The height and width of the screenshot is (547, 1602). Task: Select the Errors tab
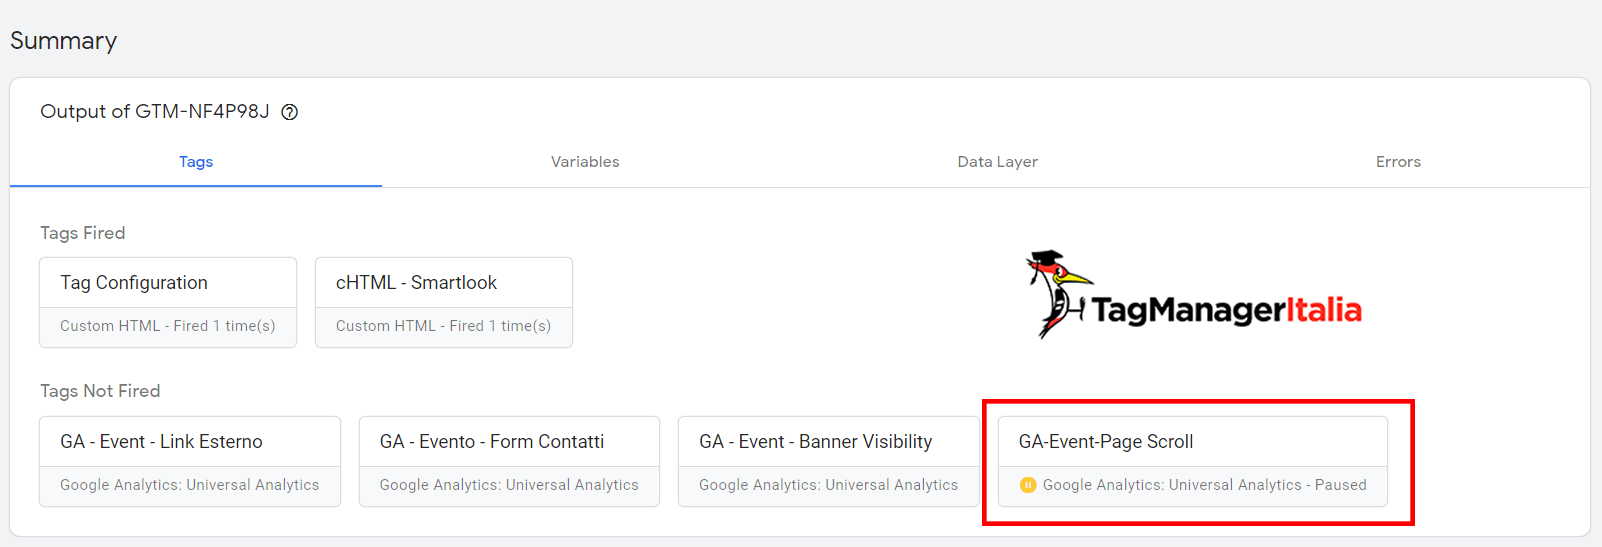[x=1398, y=162]
